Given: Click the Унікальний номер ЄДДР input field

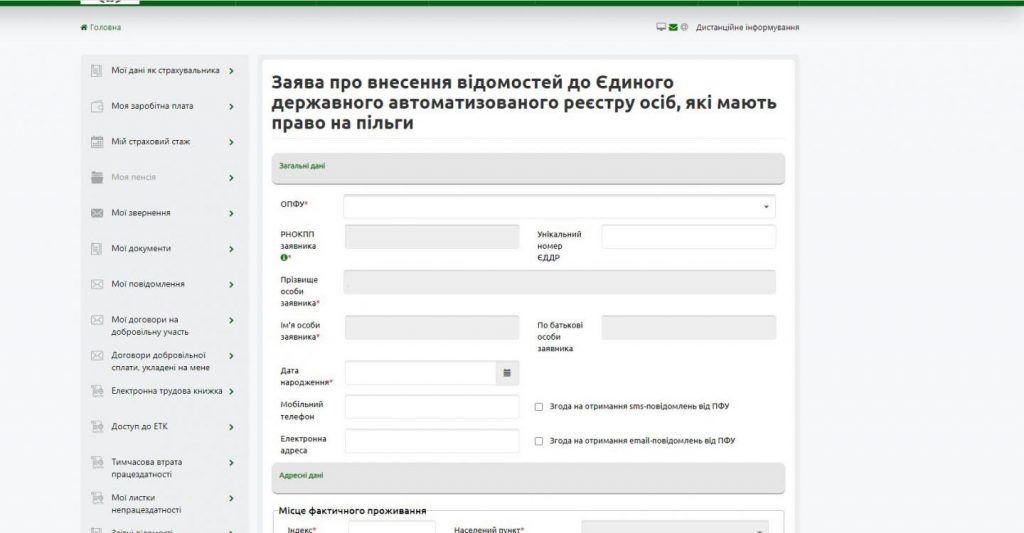Looking at the screenshot, I should click(688, 237).
